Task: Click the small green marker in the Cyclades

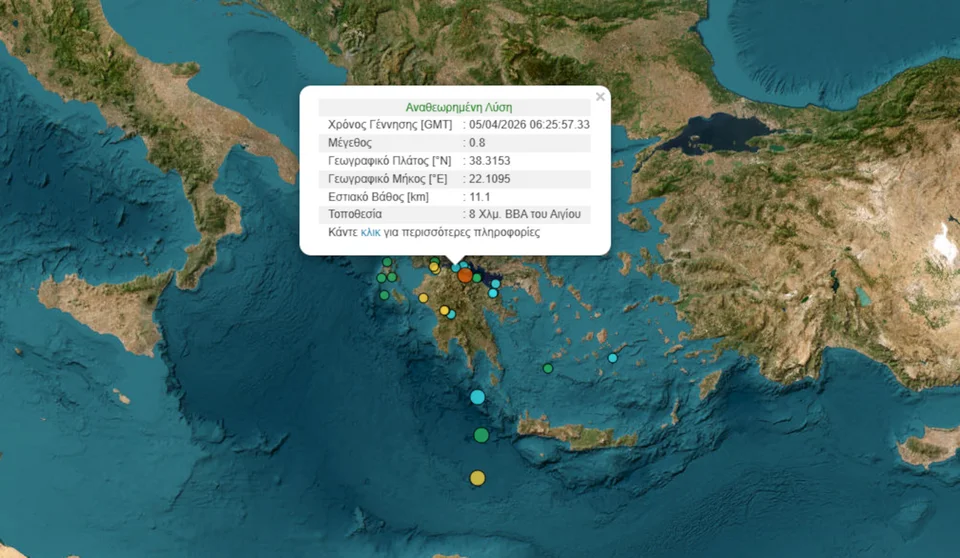Action: pyautogui.click(x=548, y=368)
